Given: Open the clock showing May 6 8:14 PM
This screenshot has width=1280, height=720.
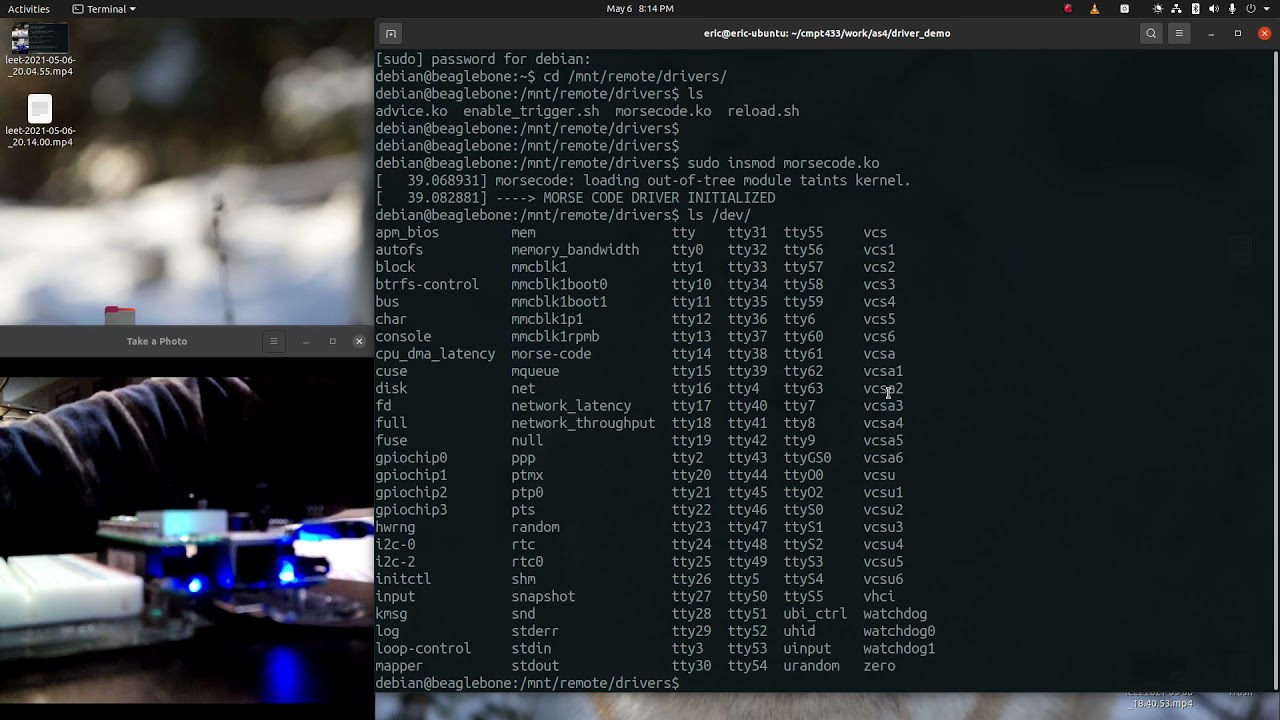Looking at the screenshot, I should pyautogui.click(x=640, y=9).
